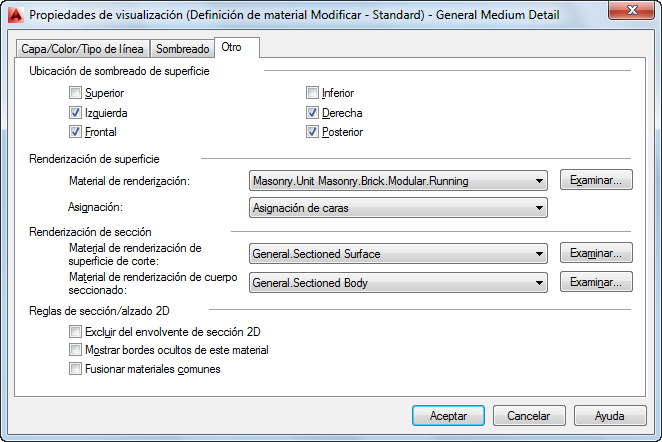Uncheck the Derecha checkbox
The image size is (662, 442).
coord(313,113)
